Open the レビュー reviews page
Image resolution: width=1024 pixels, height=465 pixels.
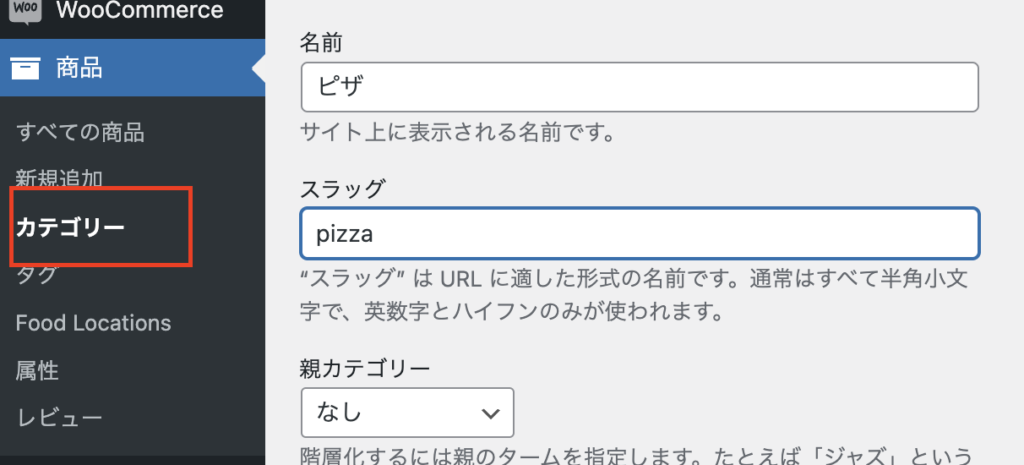pyautogui.click(x=58, y=417)
